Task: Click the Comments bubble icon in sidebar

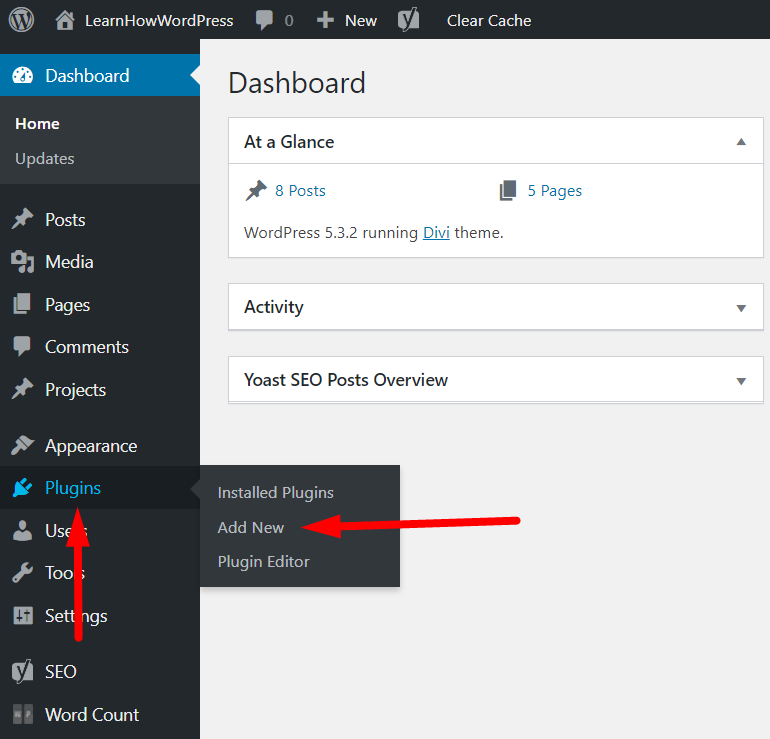Action: tap(22, 346)
